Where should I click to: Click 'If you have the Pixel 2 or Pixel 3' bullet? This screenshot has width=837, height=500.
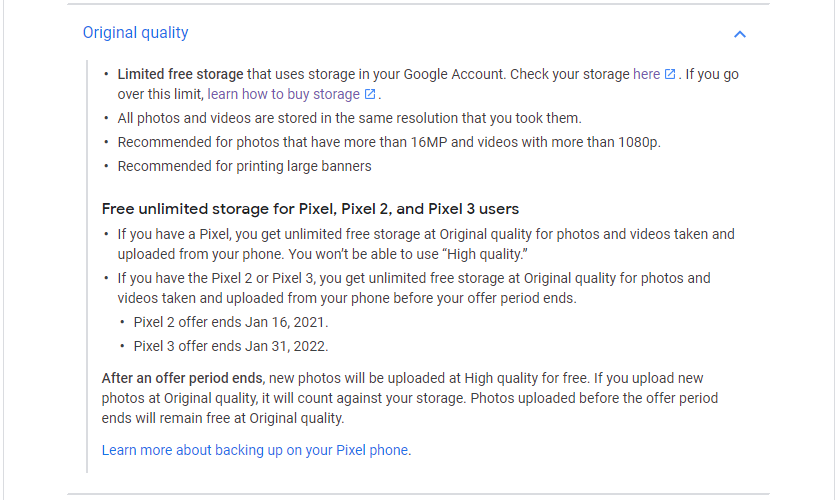pyautogui.click(x=414, y=288)
